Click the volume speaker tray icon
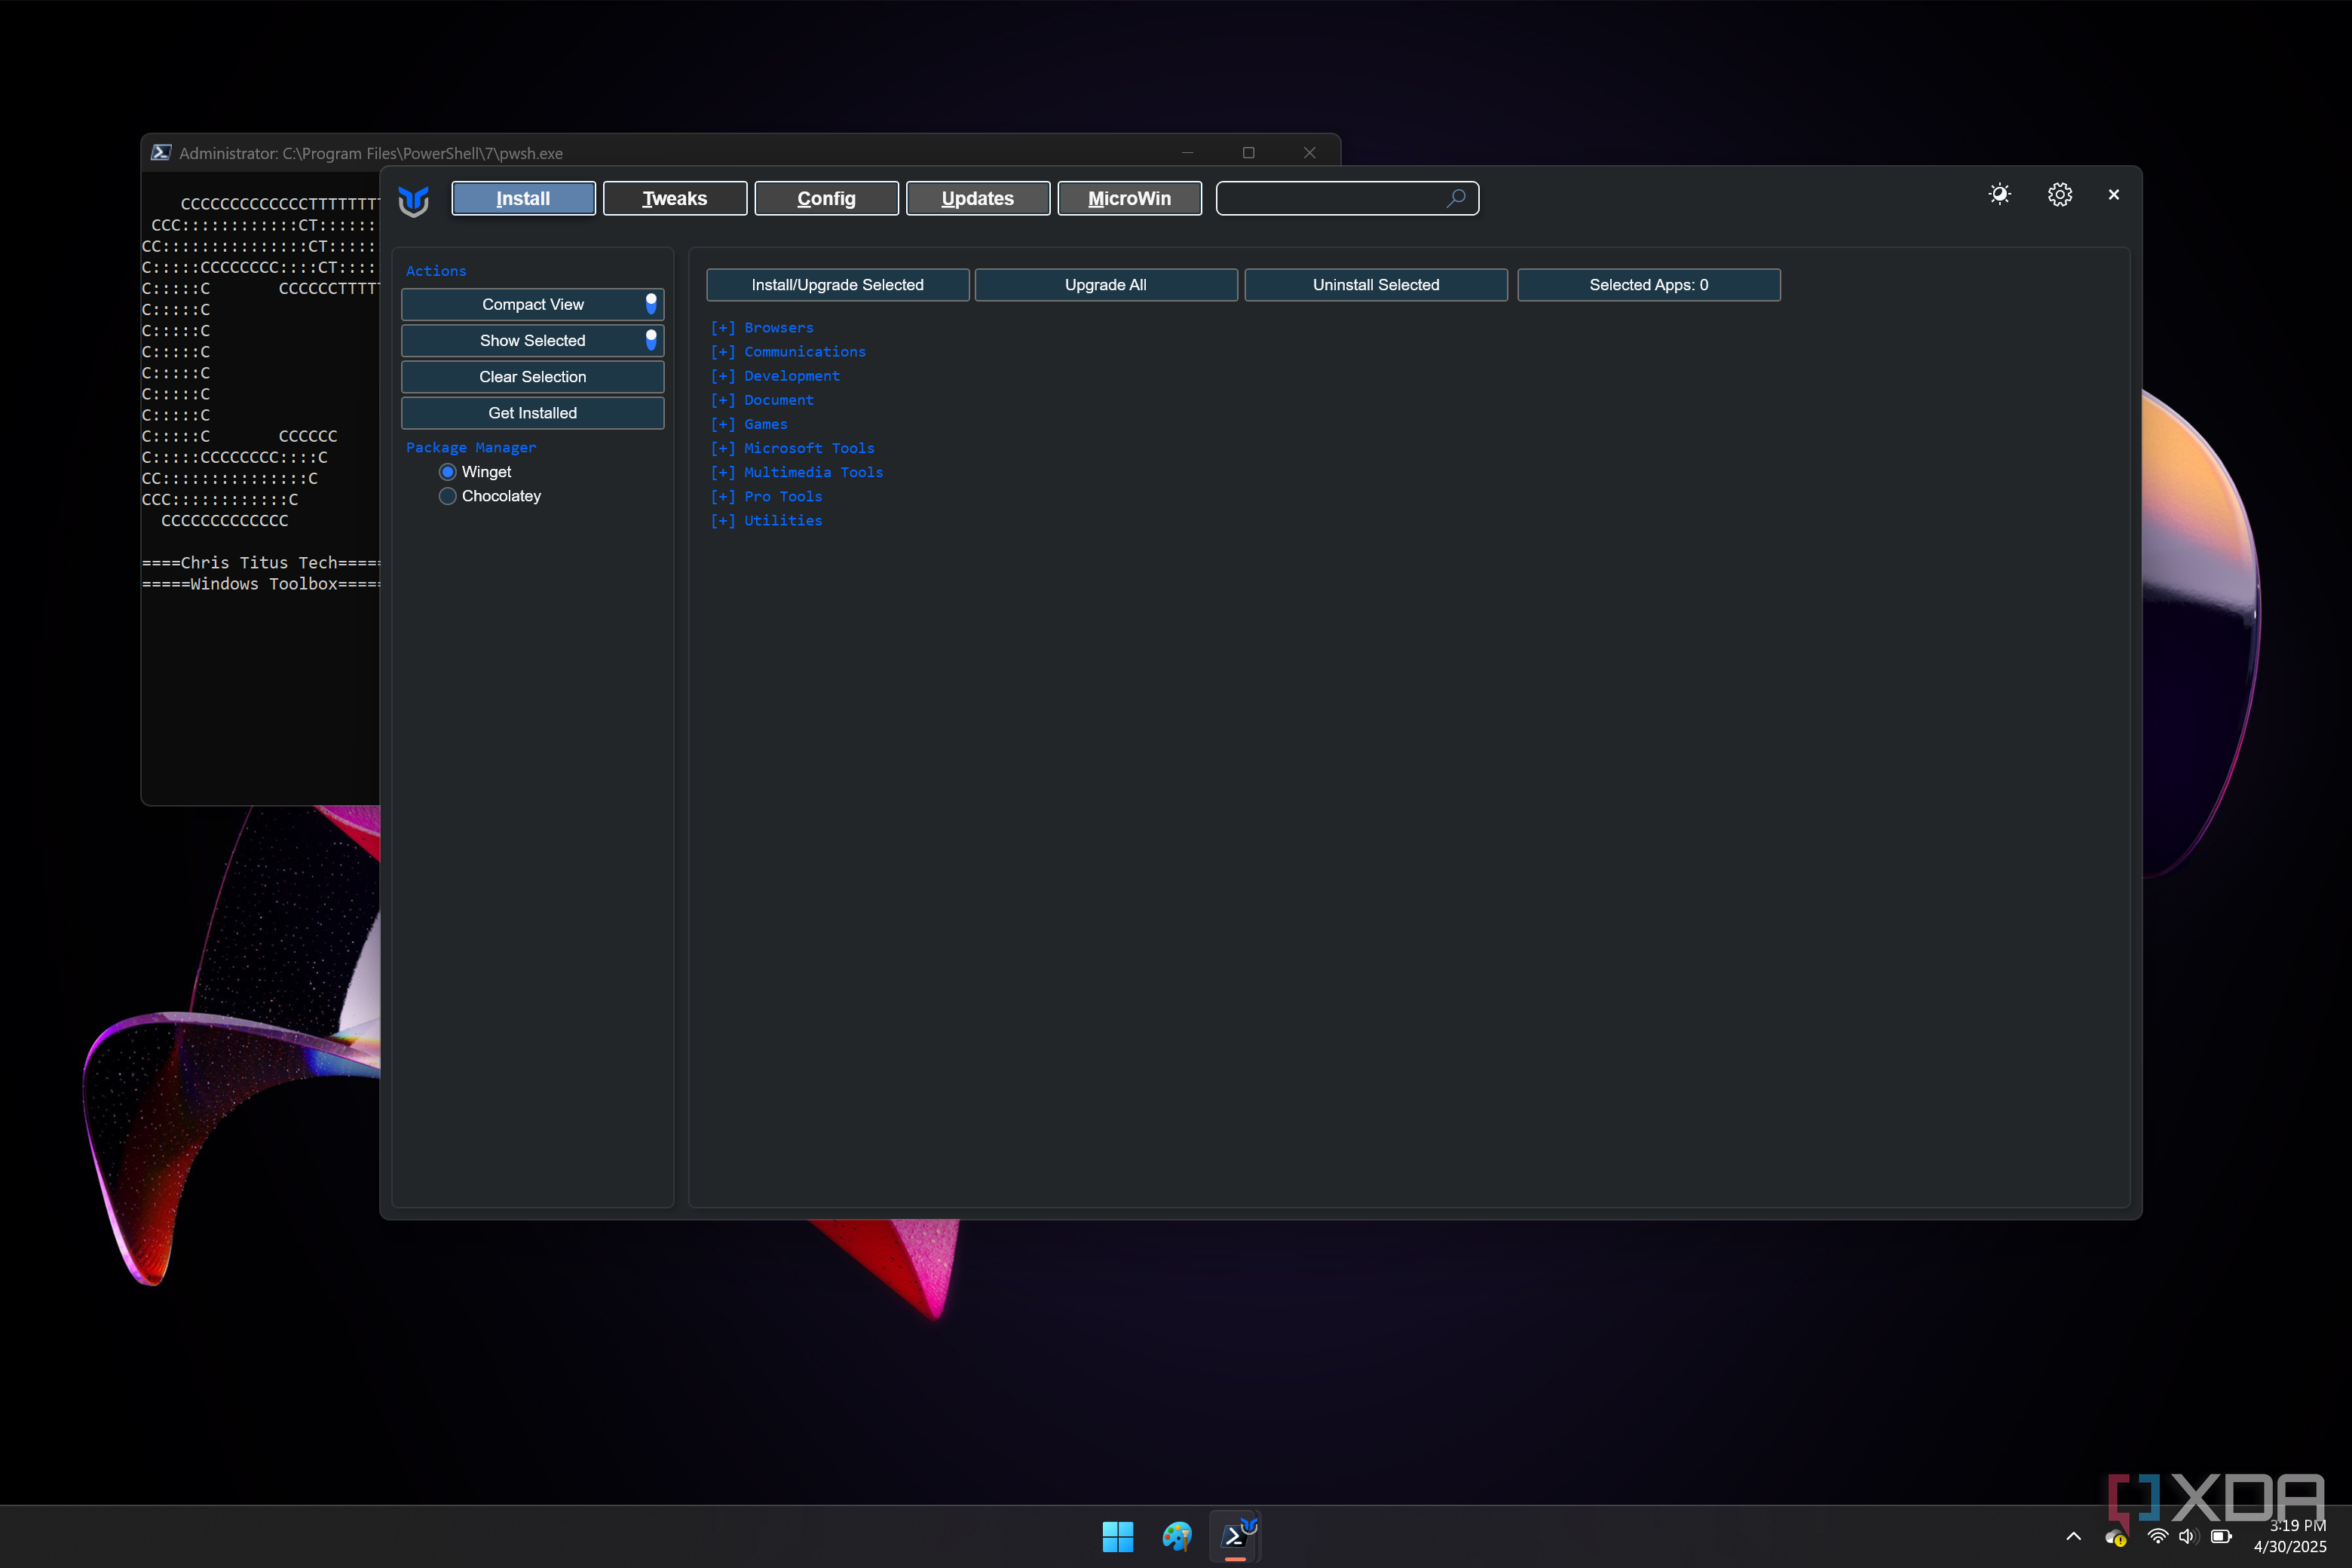Screen dimensions: 2352x1568 pos(2188,1536)
